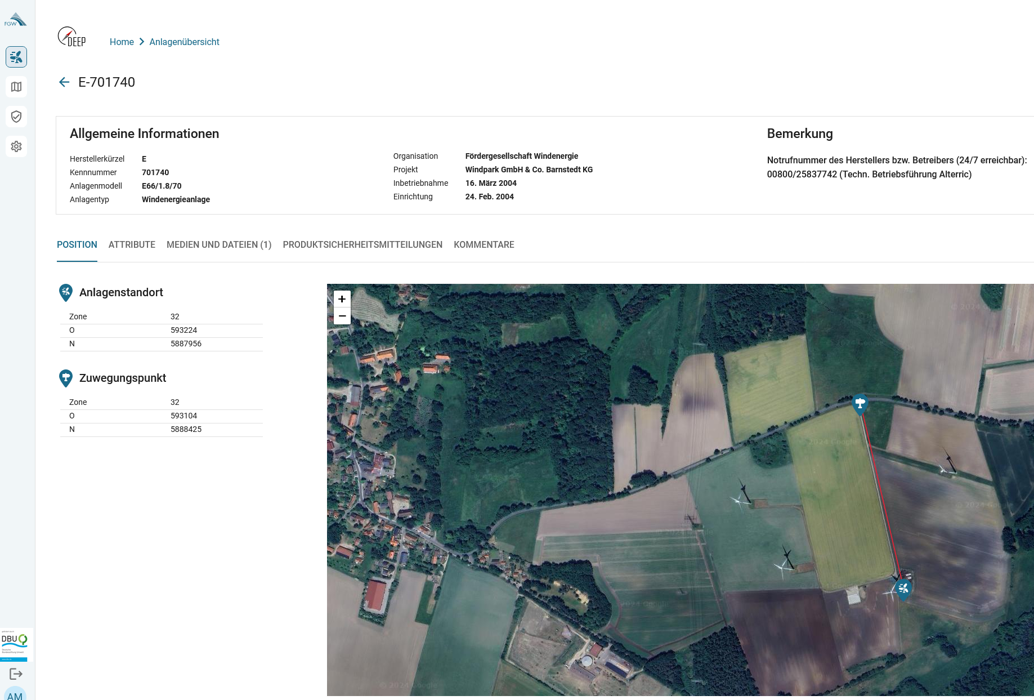The width and height of the screenshot is (1034, 700).
Task: Navigate to Home breadcrumb
Action: [x=121, y=42]
